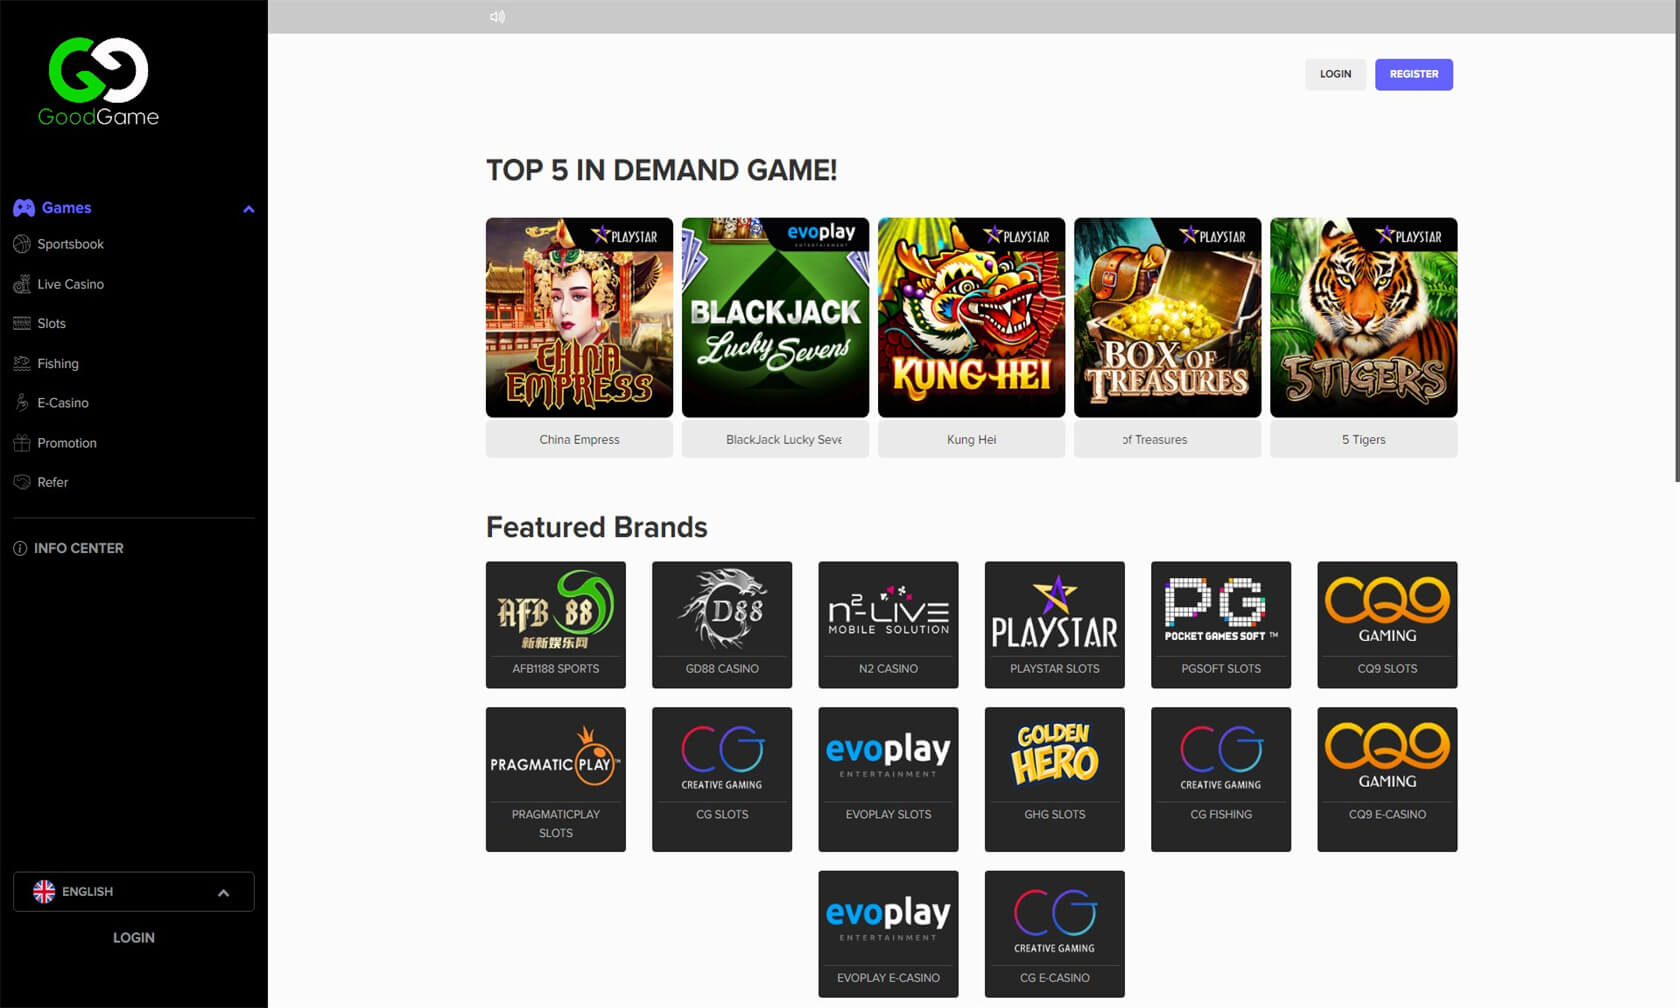Click the Refer handshake icon
1680x1008 pixels.
pos(22,482)
